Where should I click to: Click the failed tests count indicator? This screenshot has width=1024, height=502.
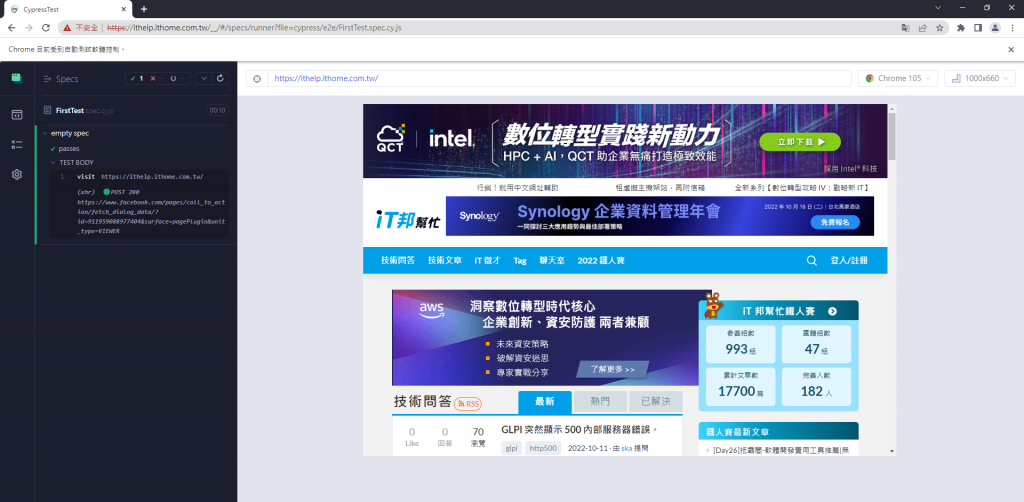(157, 78)
